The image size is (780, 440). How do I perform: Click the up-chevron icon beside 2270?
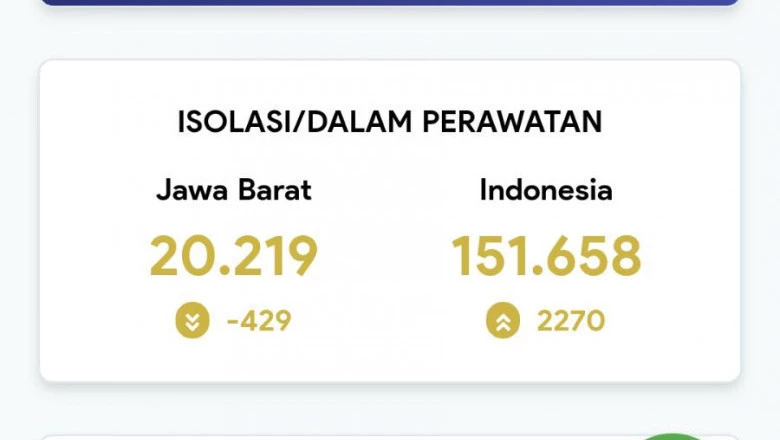click(503, 320)
